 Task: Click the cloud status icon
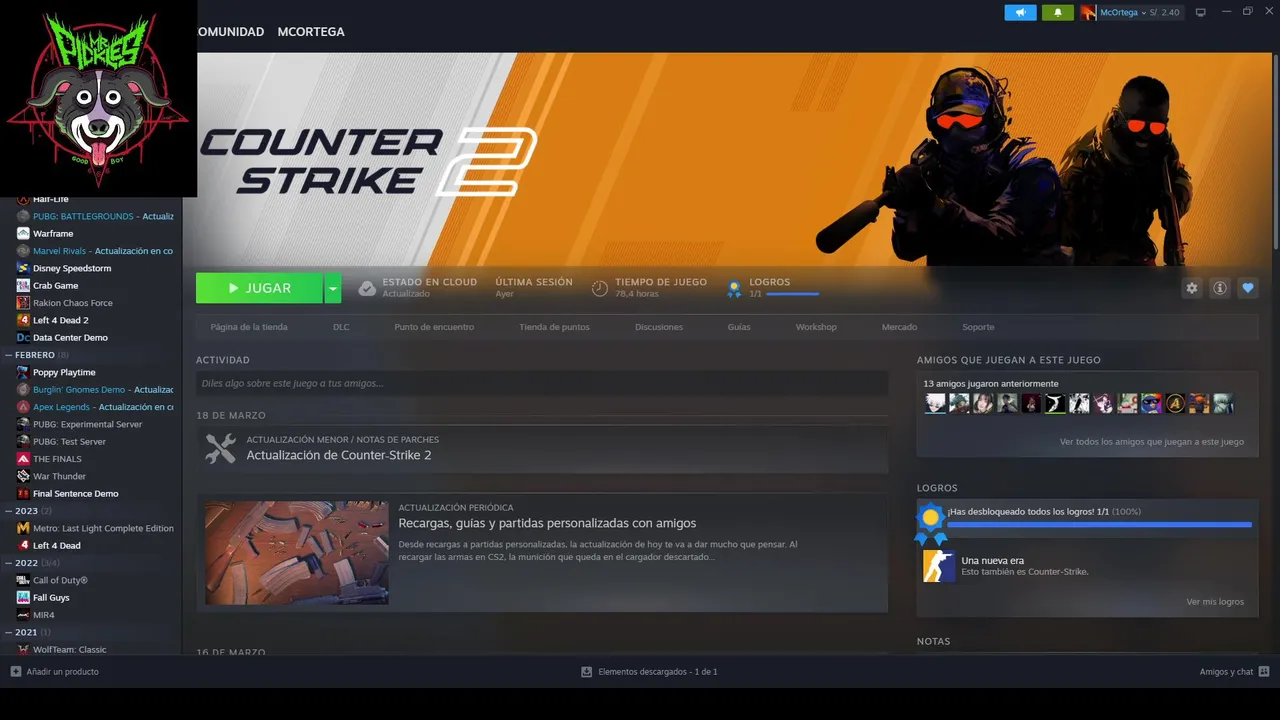tap(367, 288)
